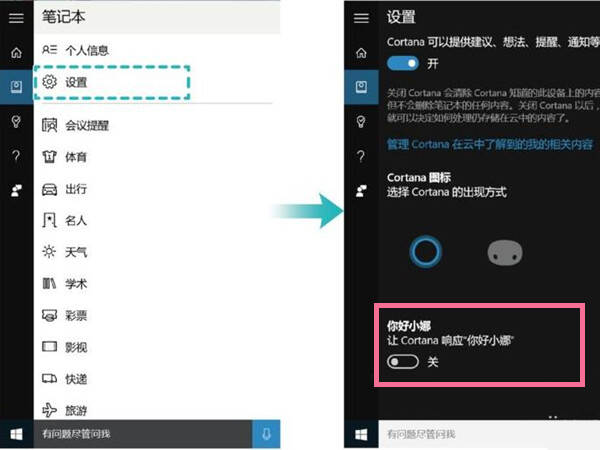Click the microphone icon in the search bar

(x=266, y=434)
